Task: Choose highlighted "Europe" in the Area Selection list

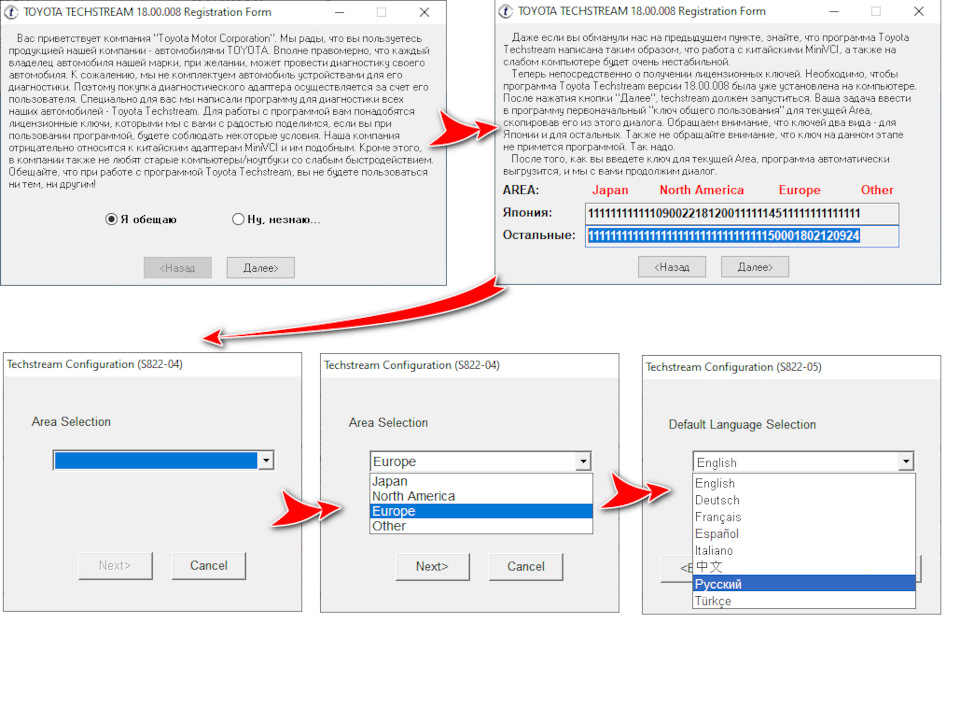Action: [481, 511]
